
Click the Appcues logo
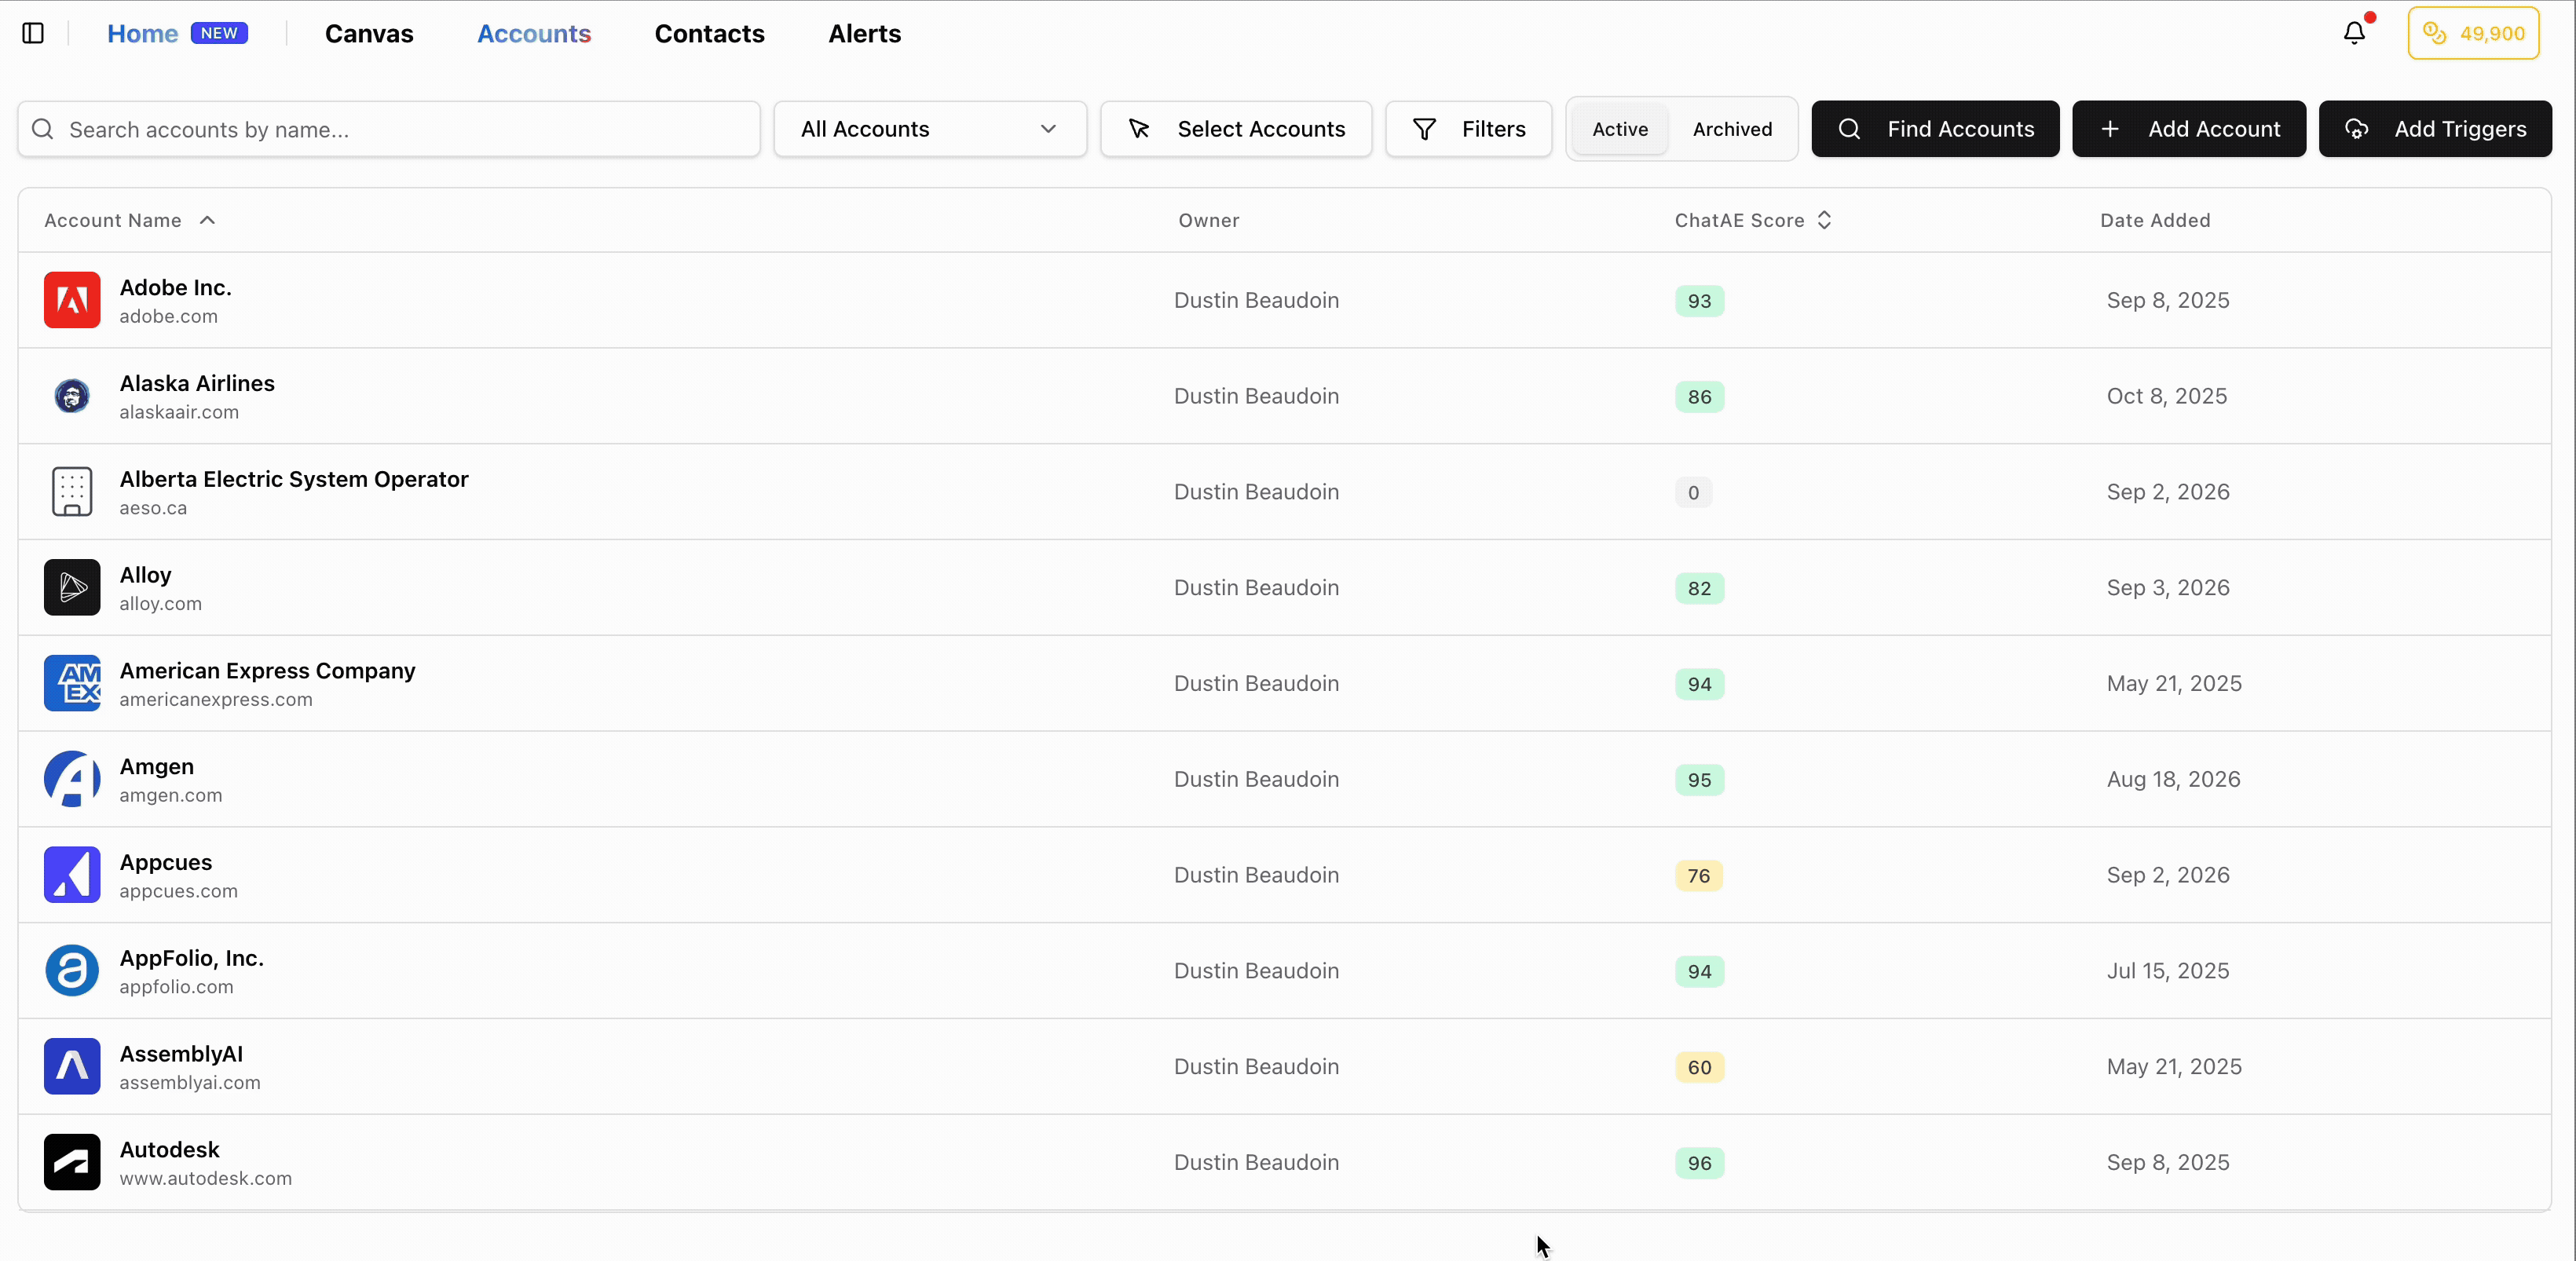tap(72, 875)
